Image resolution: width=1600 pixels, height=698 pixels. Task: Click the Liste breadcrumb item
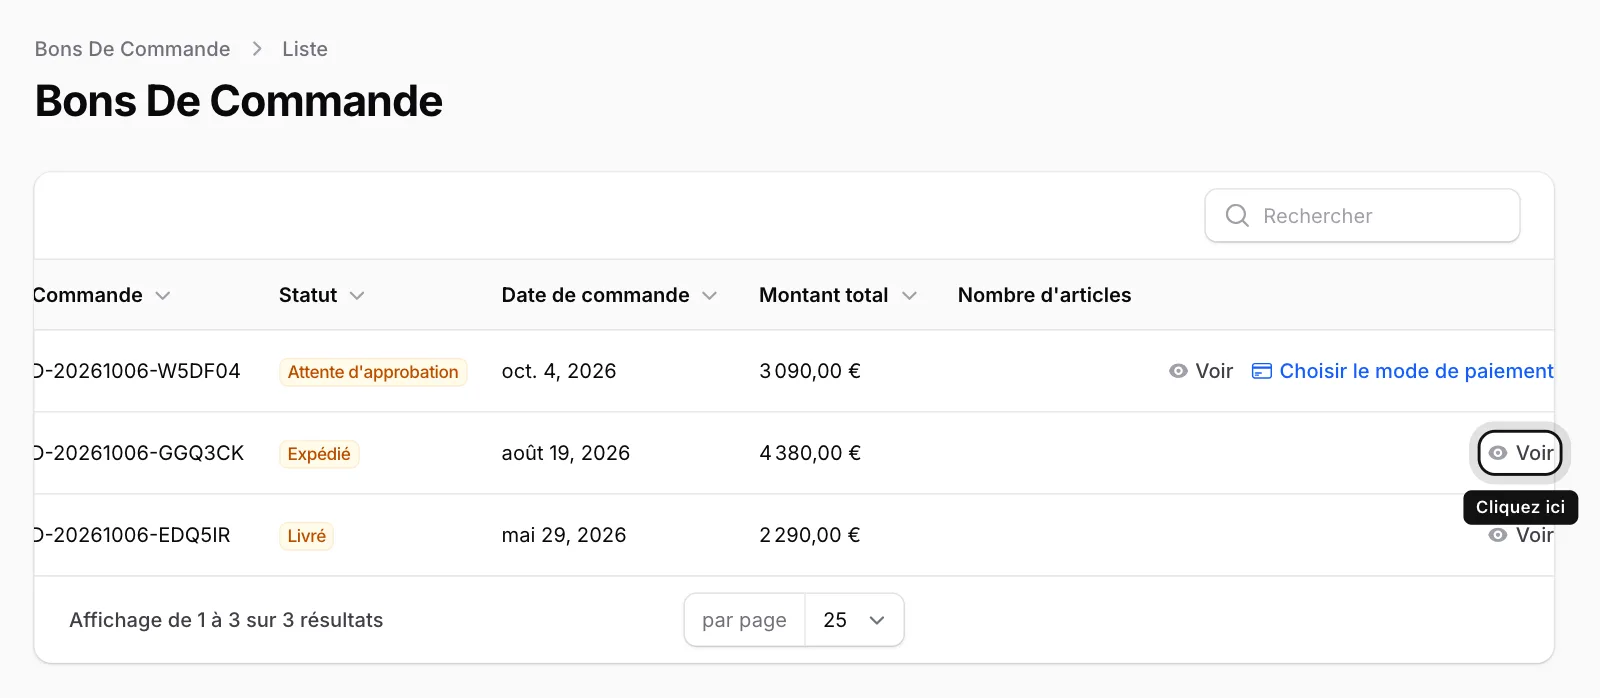[305, 49]
